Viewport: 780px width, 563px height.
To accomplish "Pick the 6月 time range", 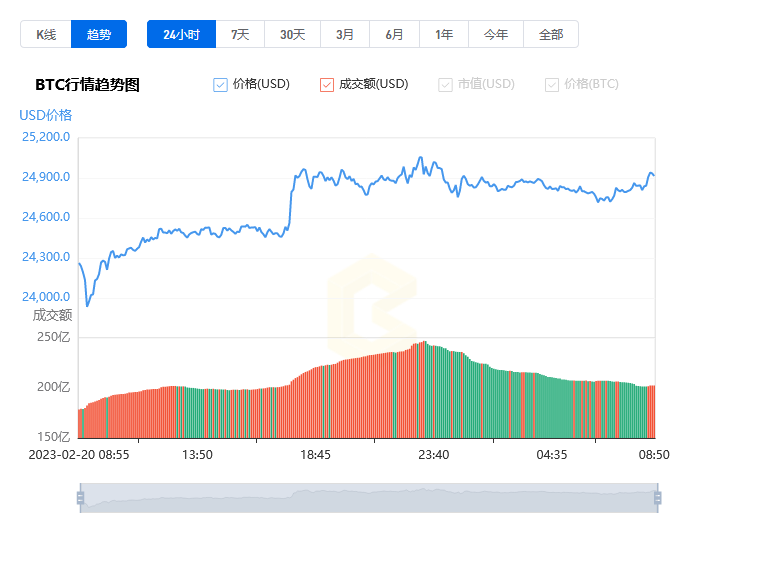I will [x=394, y=34].
